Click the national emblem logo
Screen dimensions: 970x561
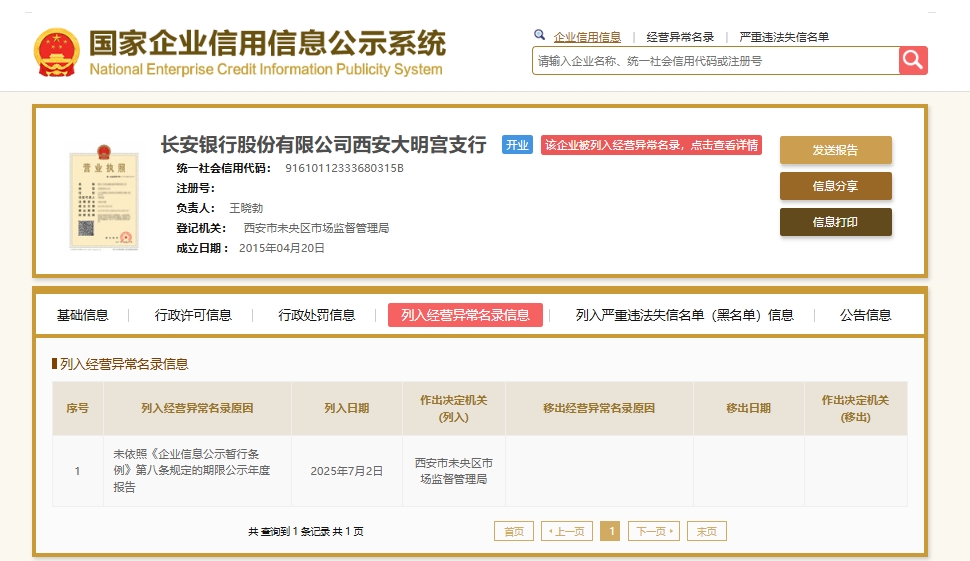click(56, 53)
